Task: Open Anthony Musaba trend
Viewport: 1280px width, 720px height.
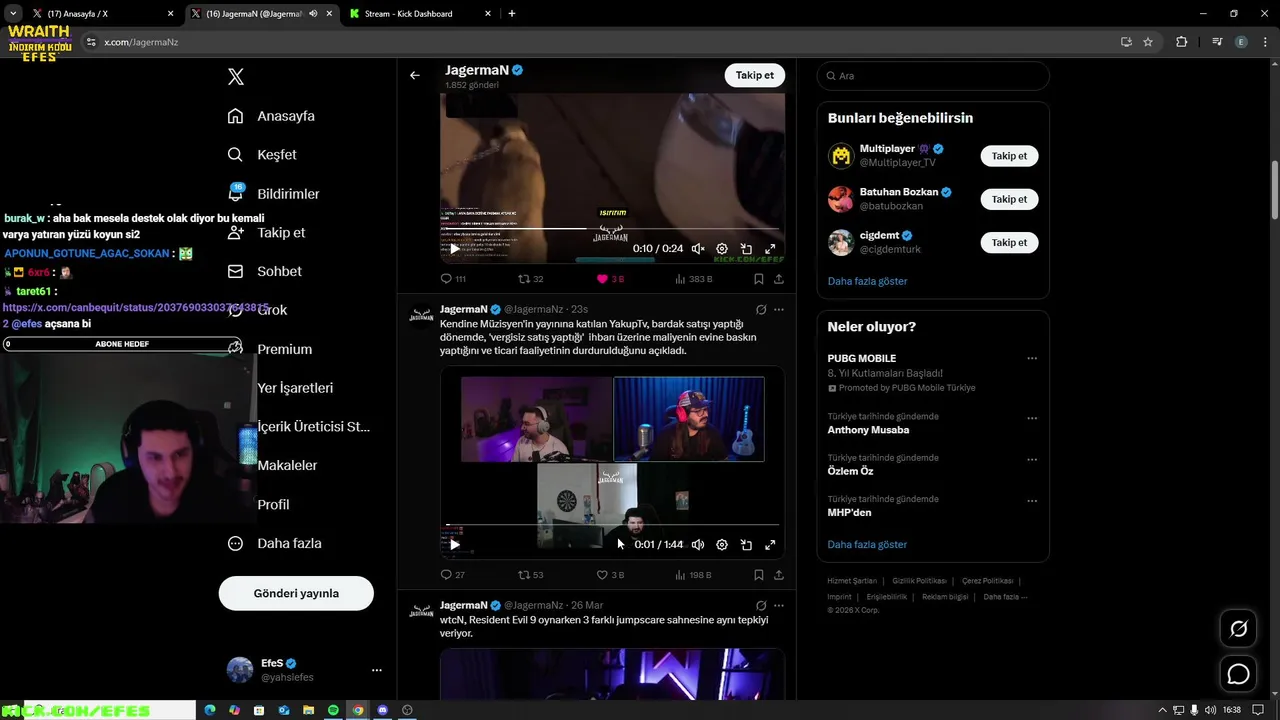Action: point(868,430)
